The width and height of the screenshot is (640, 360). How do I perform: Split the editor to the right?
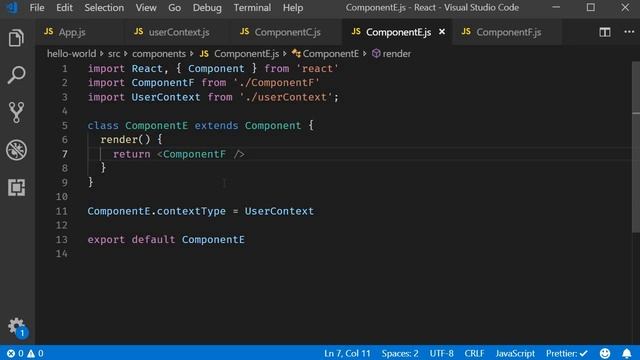tap(604, 32)
